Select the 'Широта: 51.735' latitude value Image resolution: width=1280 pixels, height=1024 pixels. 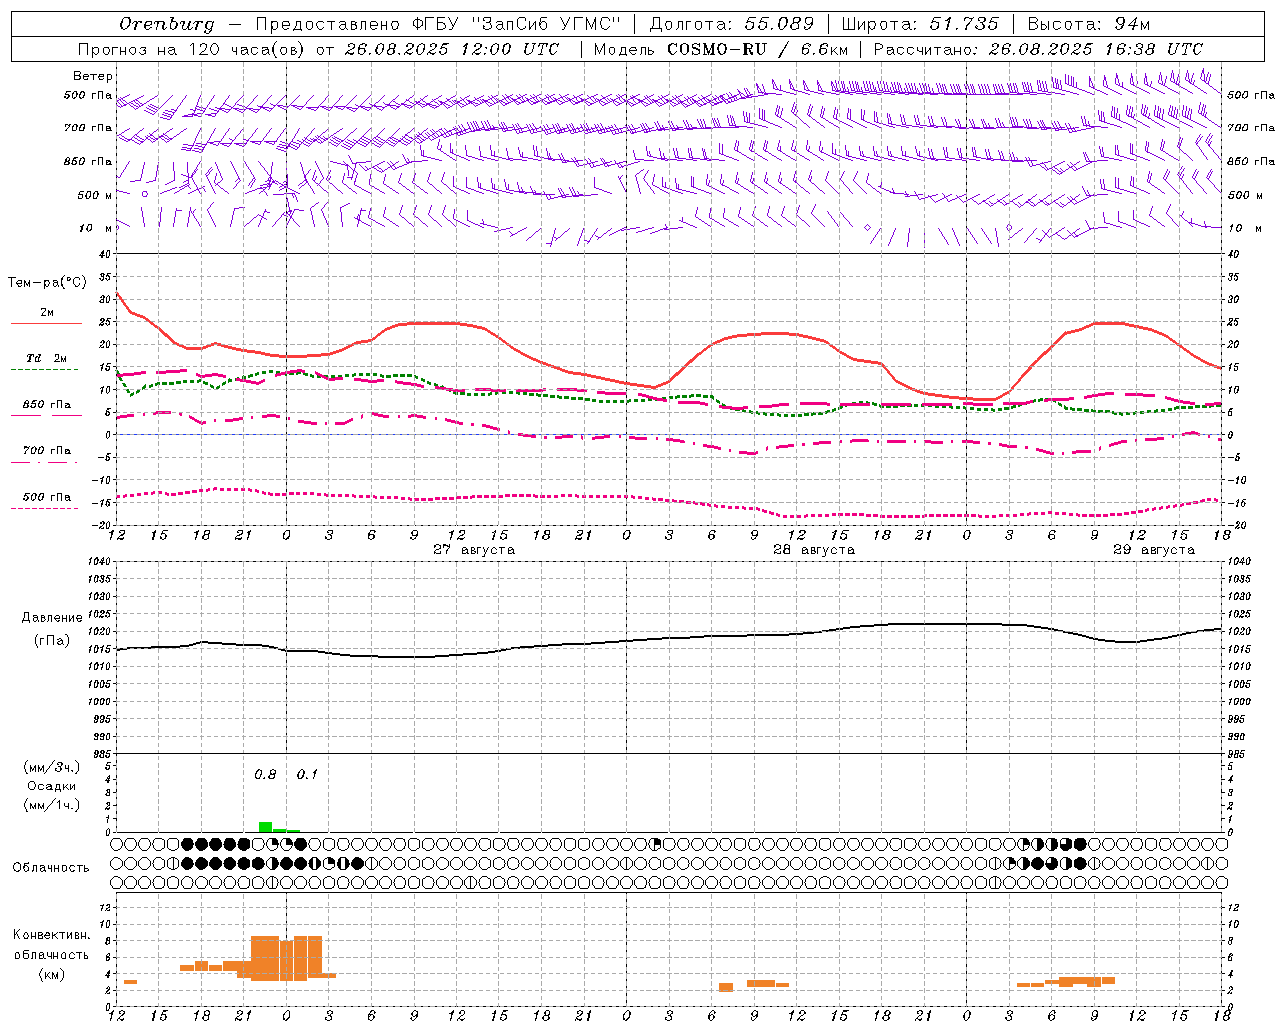tap(920, 24)
